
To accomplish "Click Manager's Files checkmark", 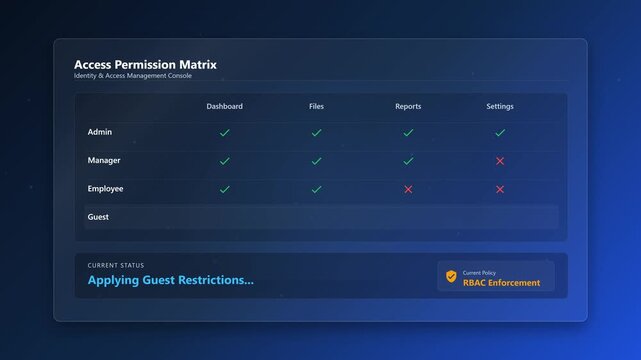I will click(316, 161).
